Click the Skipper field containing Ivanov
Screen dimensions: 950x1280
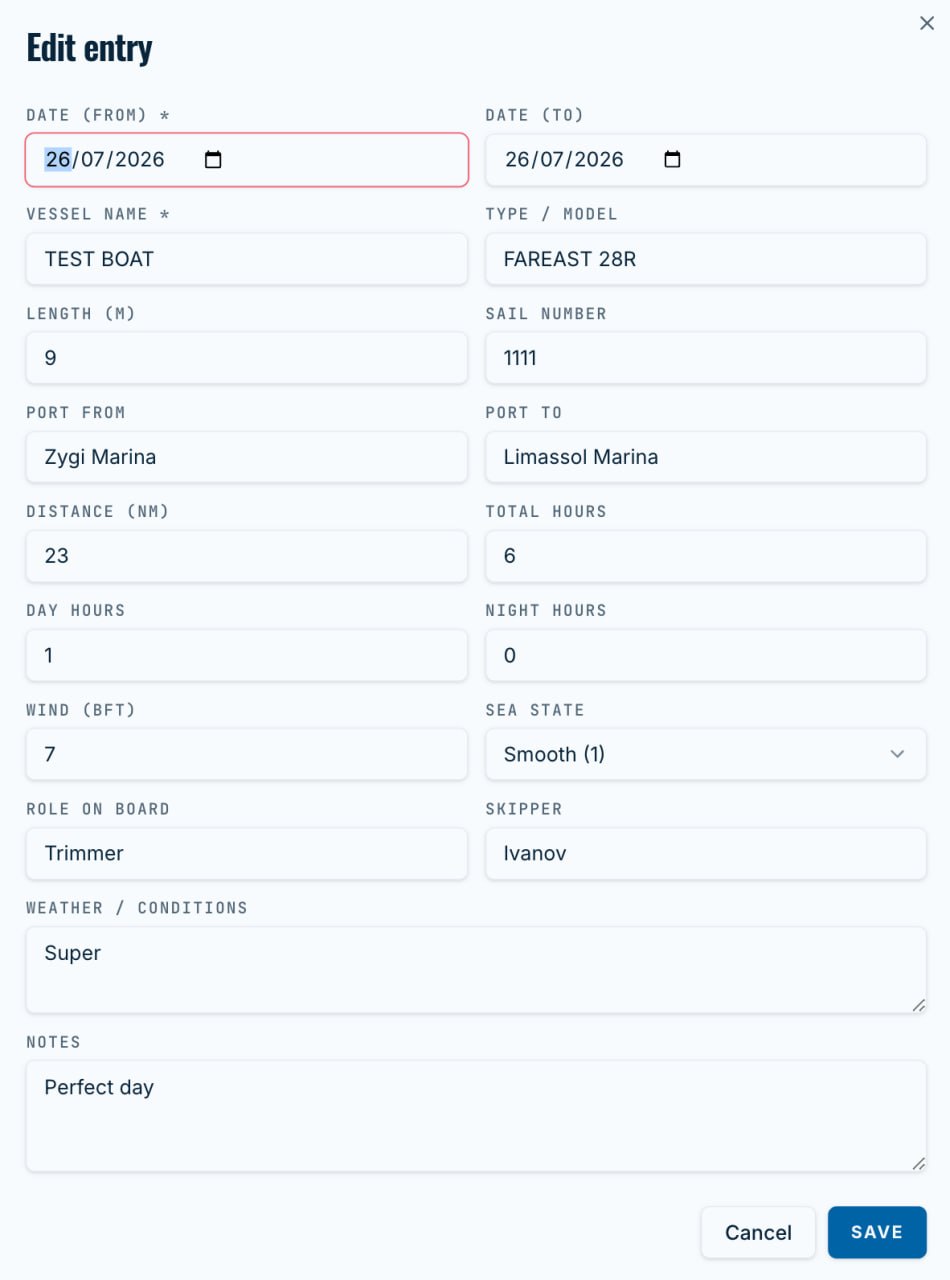pyautogui.click(x=706, y=853)
